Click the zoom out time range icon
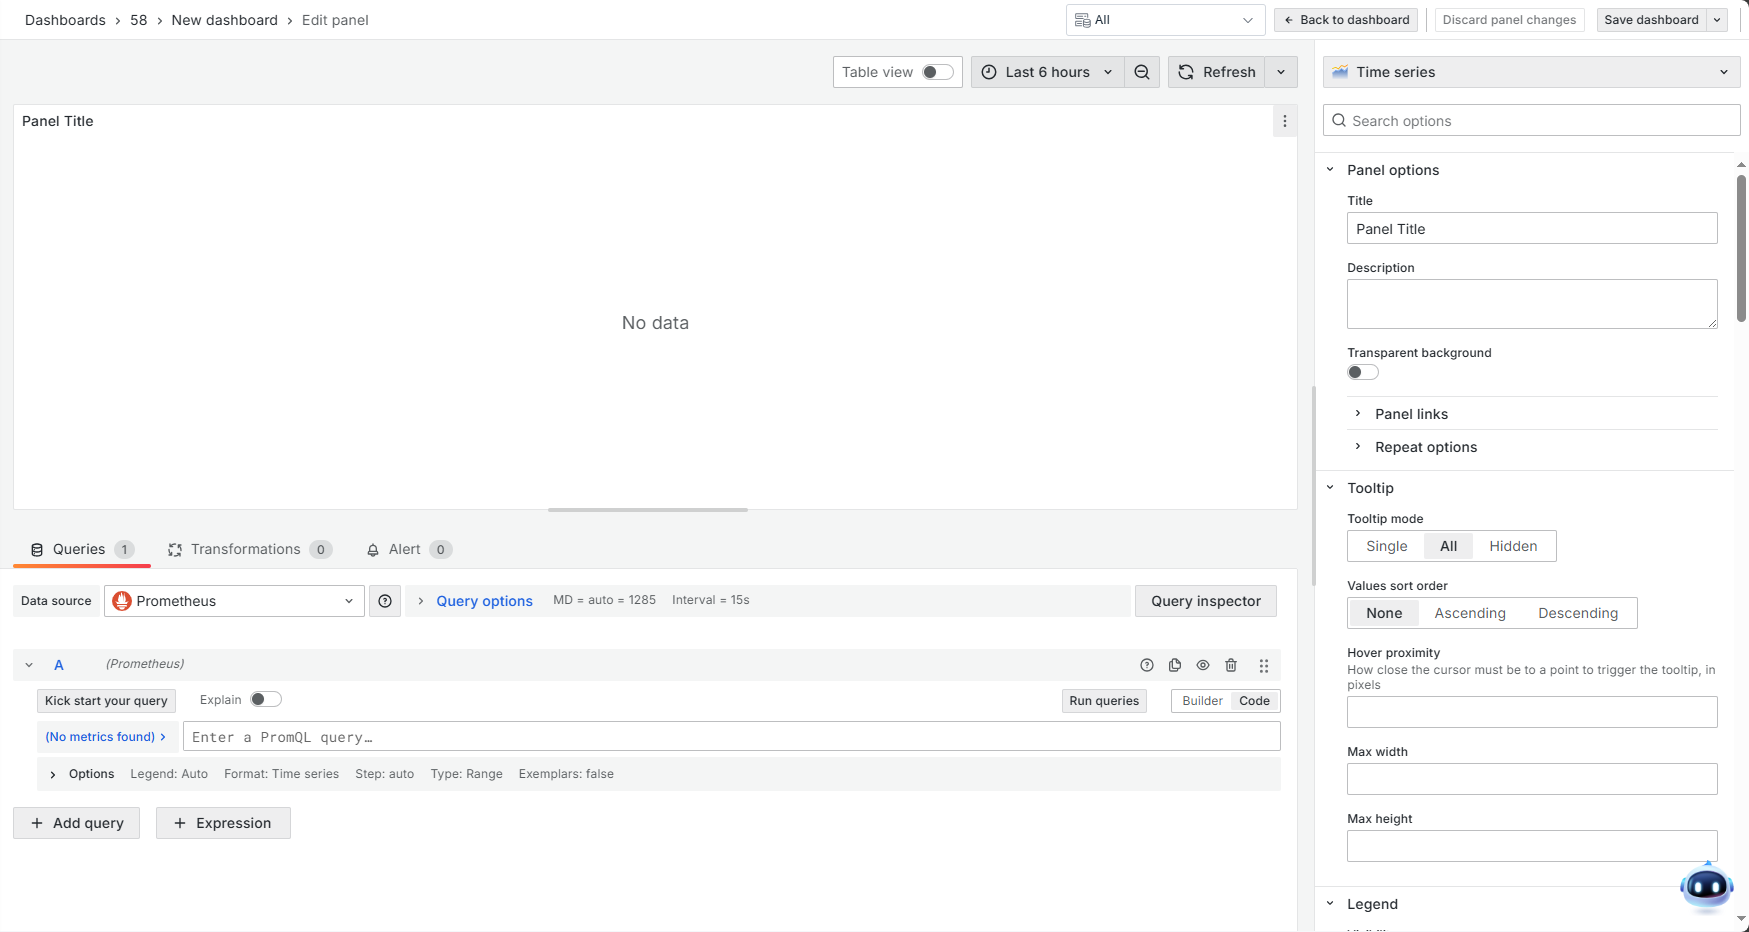Image resolution: width=1749 pixels, height=932 pixels. click(1141, 72)
